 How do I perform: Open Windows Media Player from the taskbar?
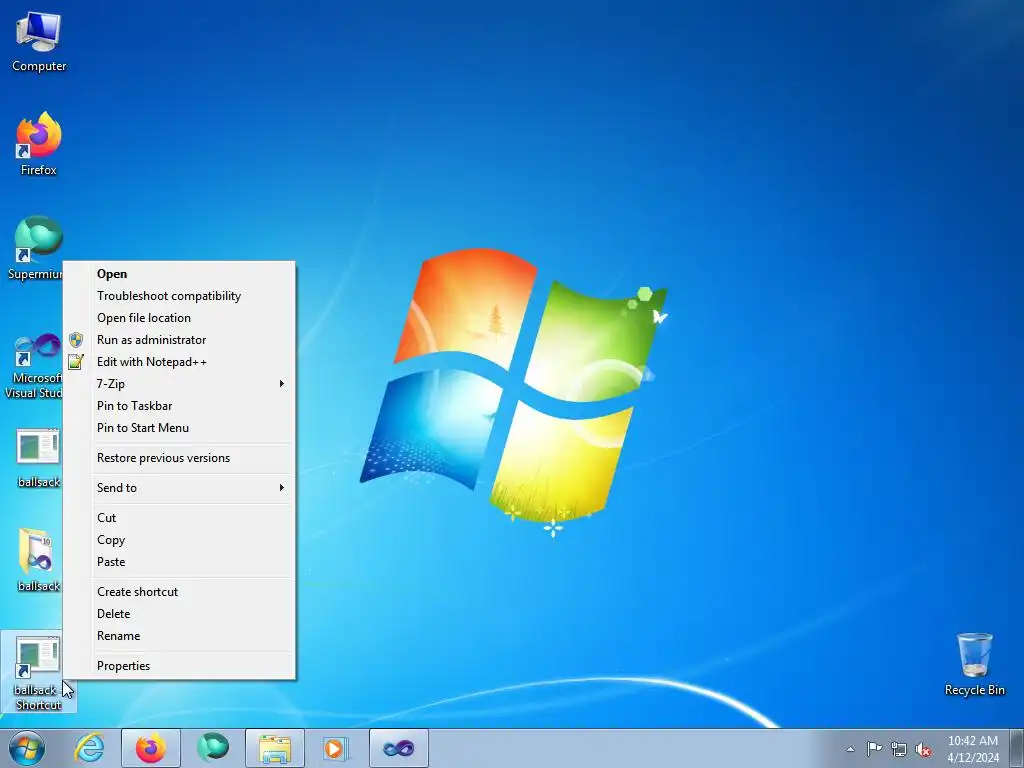336,748
